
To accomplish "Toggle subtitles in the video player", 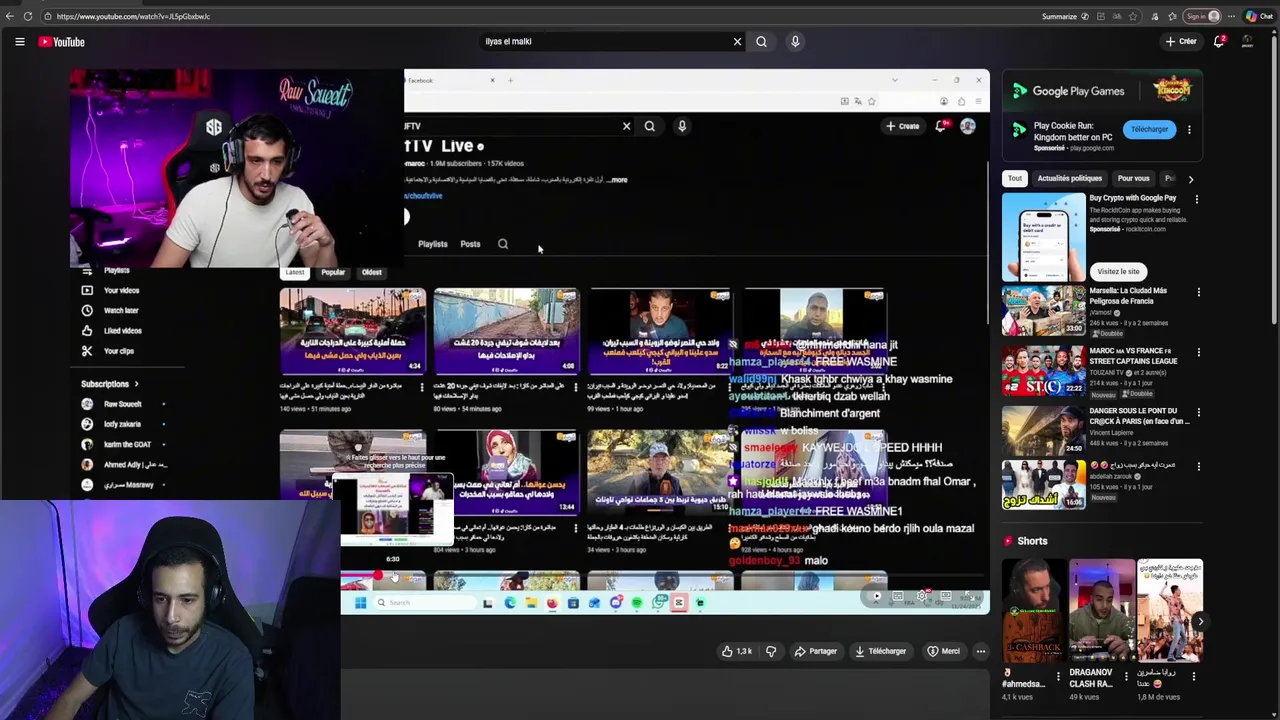I will click(x=899, y=597).
